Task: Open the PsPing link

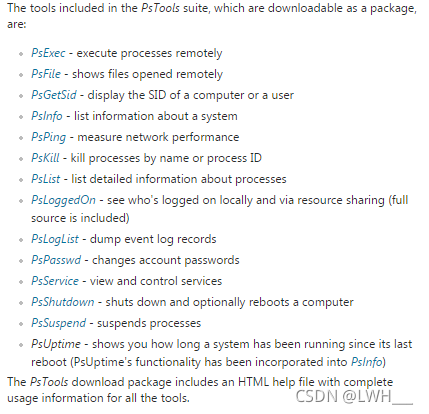Action: 49,137
